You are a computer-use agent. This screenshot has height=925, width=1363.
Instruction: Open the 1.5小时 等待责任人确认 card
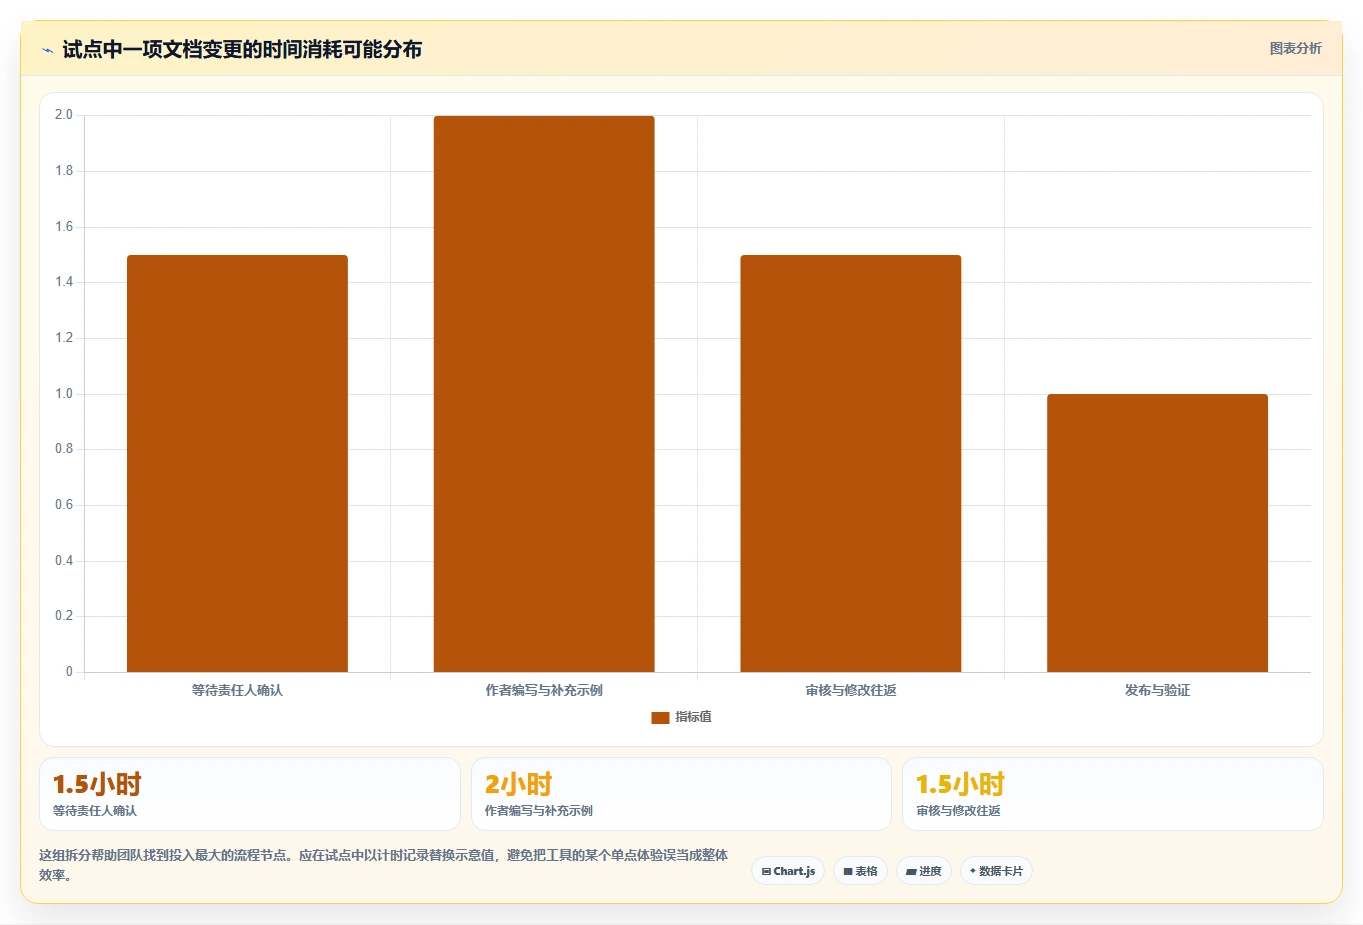pos(250,794)
